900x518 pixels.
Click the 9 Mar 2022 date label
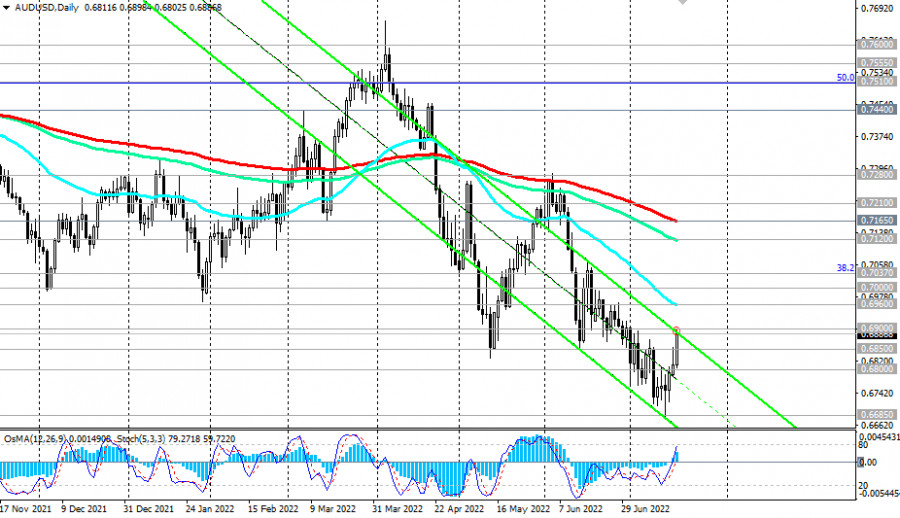pyautogui.click(x=332, y=509)
